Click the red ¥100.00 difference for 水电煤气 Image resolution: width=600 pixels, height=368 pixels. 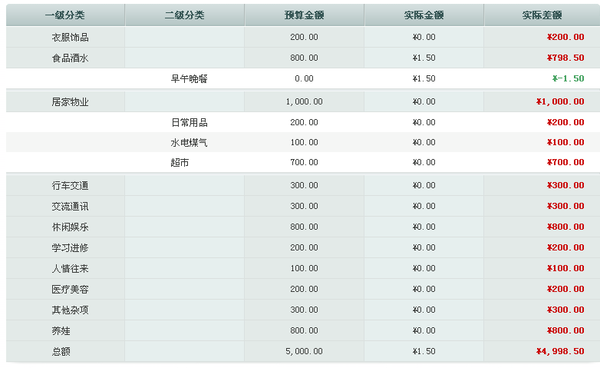(566, 142)
